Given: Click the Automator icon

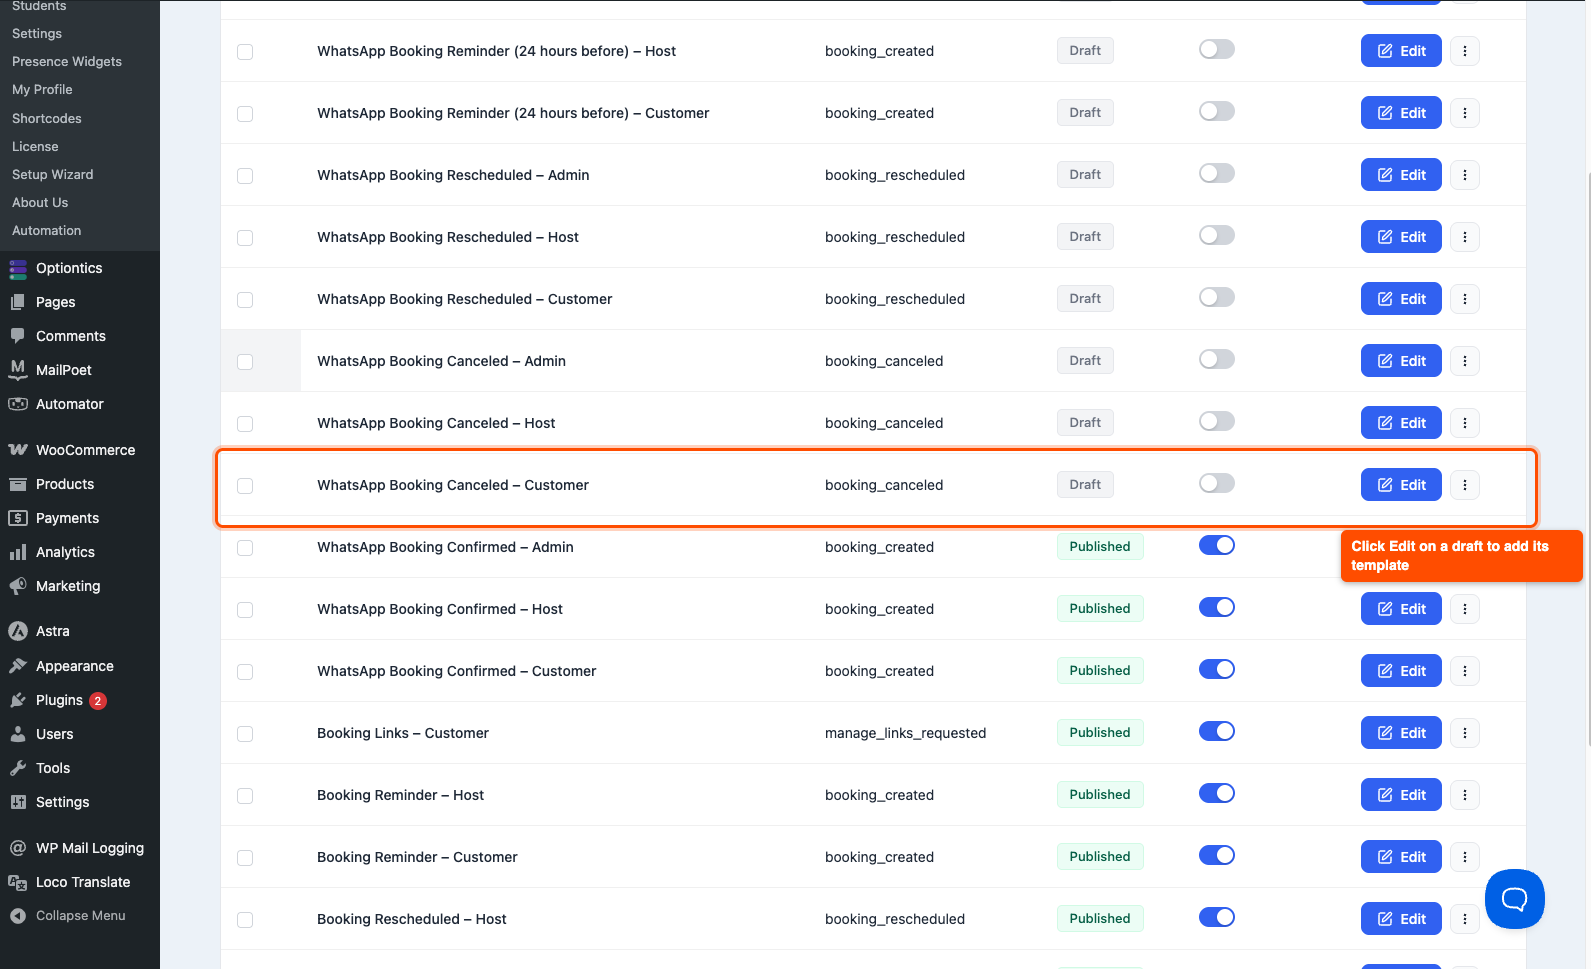Looking at the screenshot, I should pos(18,404).
